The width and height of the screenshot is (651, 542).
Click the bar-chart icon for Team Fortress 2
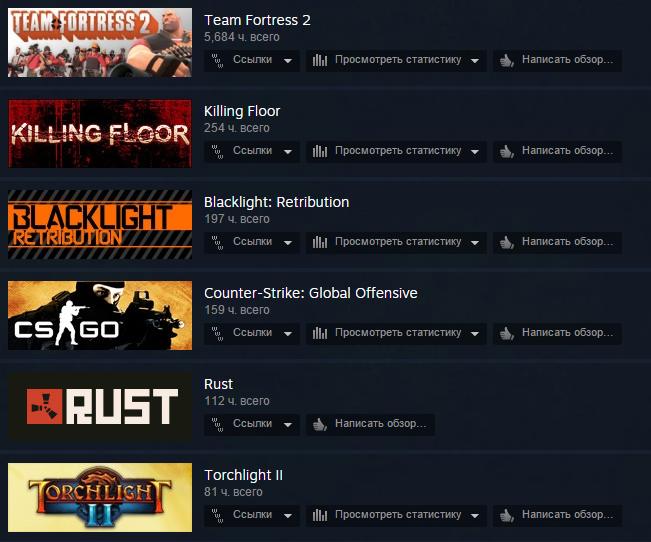point(320,61)
